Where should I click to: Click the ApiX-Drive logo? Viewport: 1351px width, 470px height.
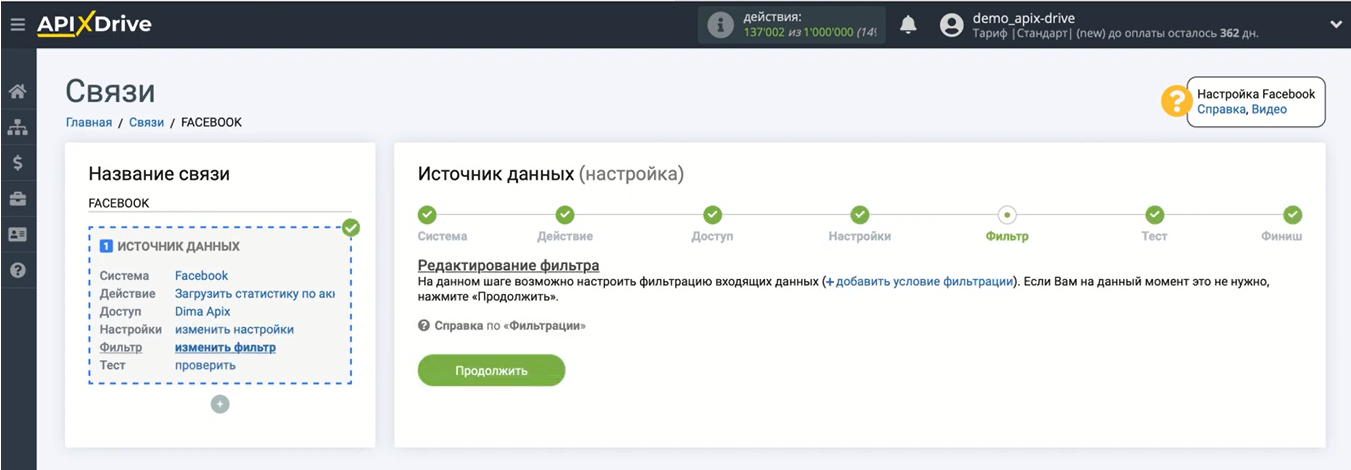click(95, 24)
